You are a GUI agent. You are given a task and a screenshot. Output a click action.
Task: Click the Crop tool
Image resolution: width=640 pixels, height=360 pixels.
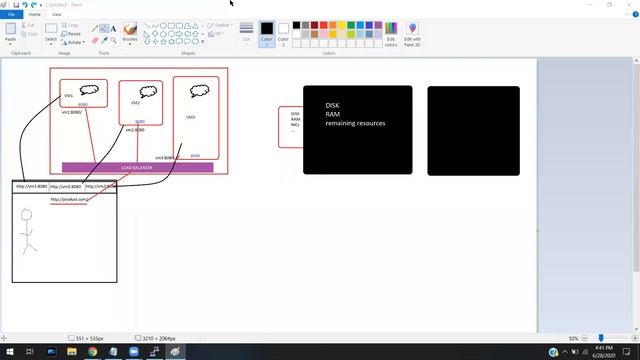coord(70,25)
